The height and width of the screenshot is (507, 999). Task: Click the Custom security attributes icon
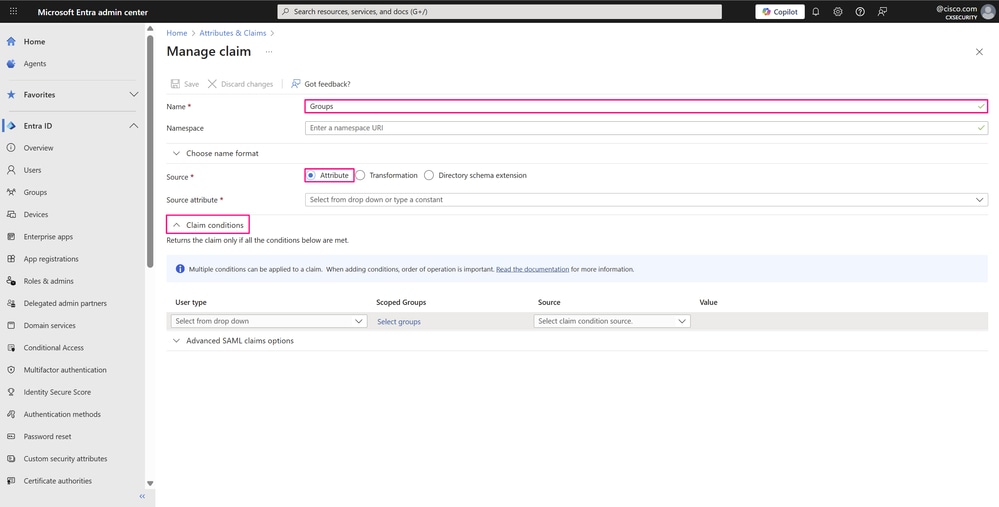pos(11,459)
